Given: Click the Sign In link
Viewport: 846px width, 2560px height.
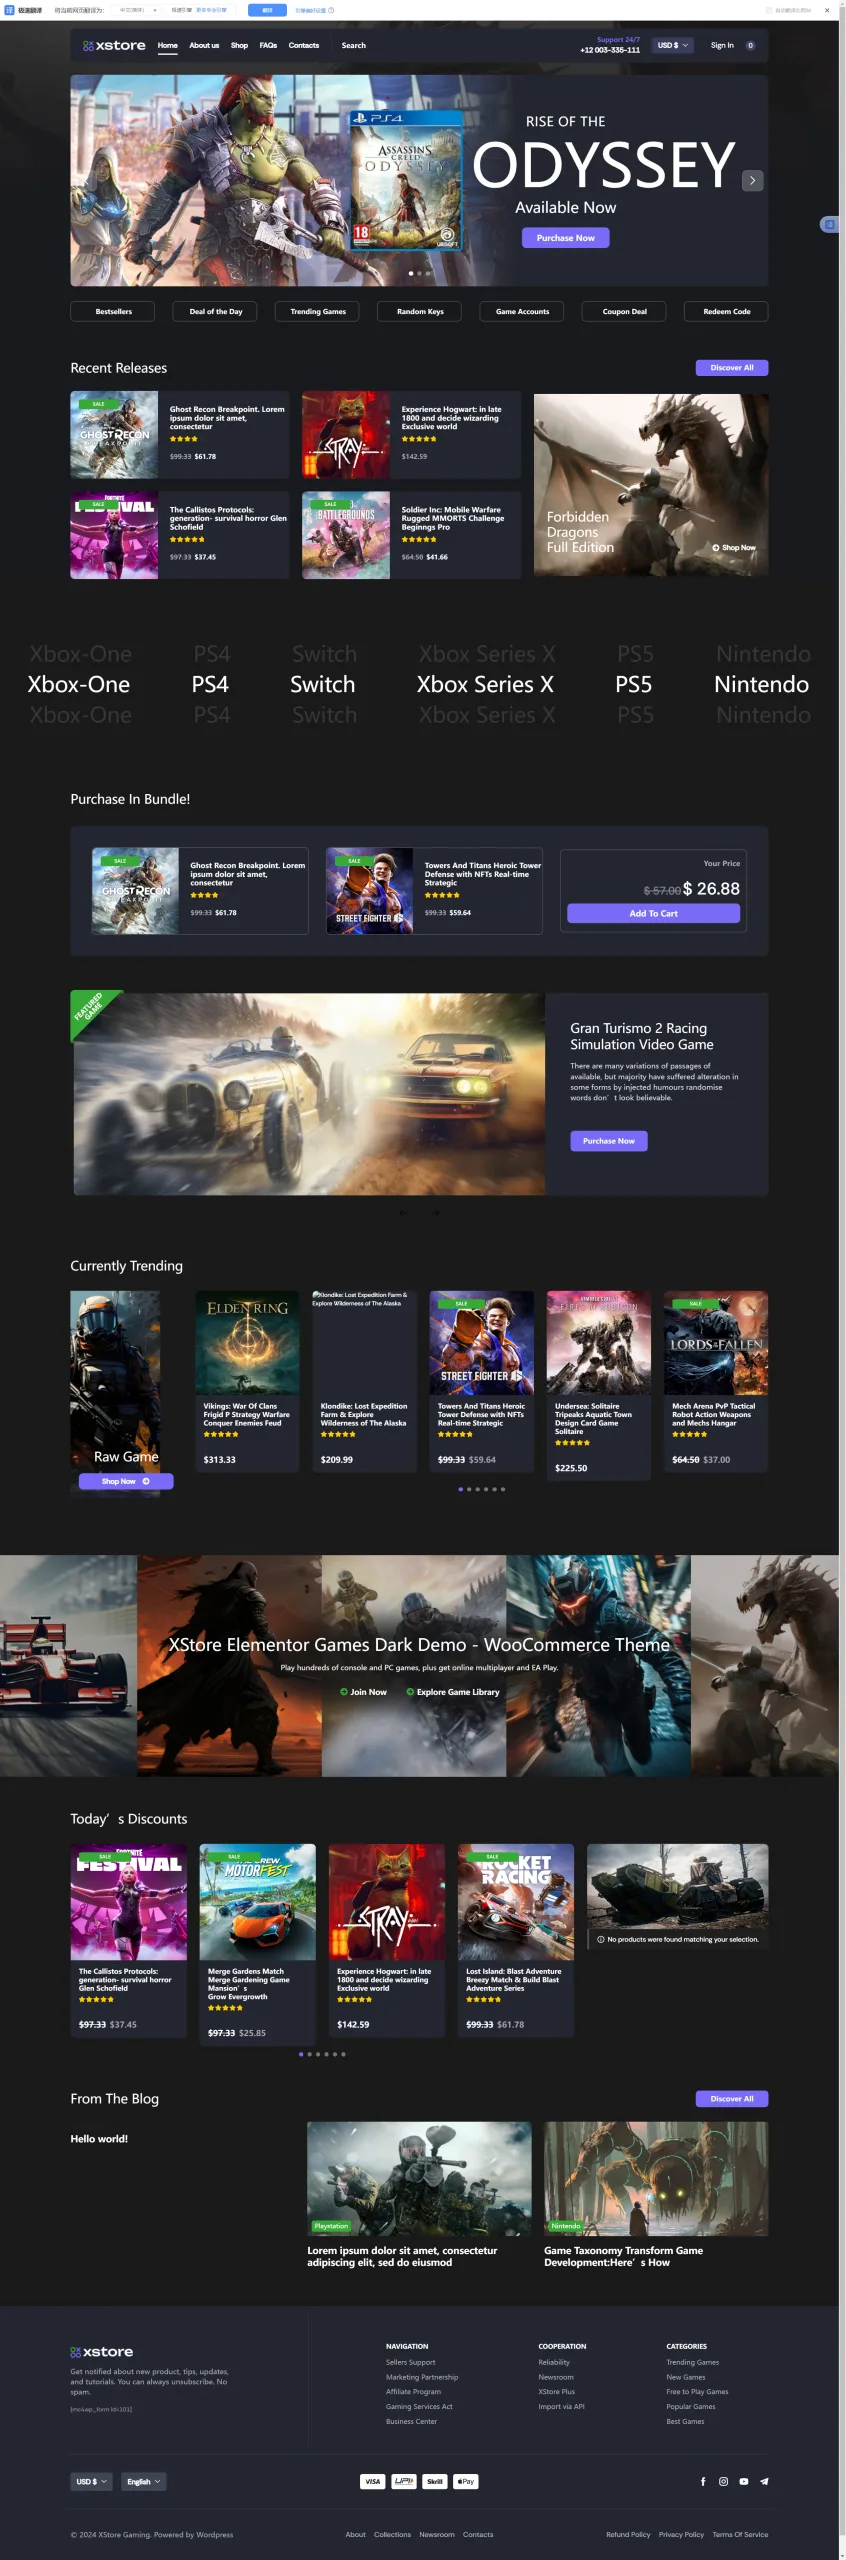Looking at the screenshot, I should 722,46.
